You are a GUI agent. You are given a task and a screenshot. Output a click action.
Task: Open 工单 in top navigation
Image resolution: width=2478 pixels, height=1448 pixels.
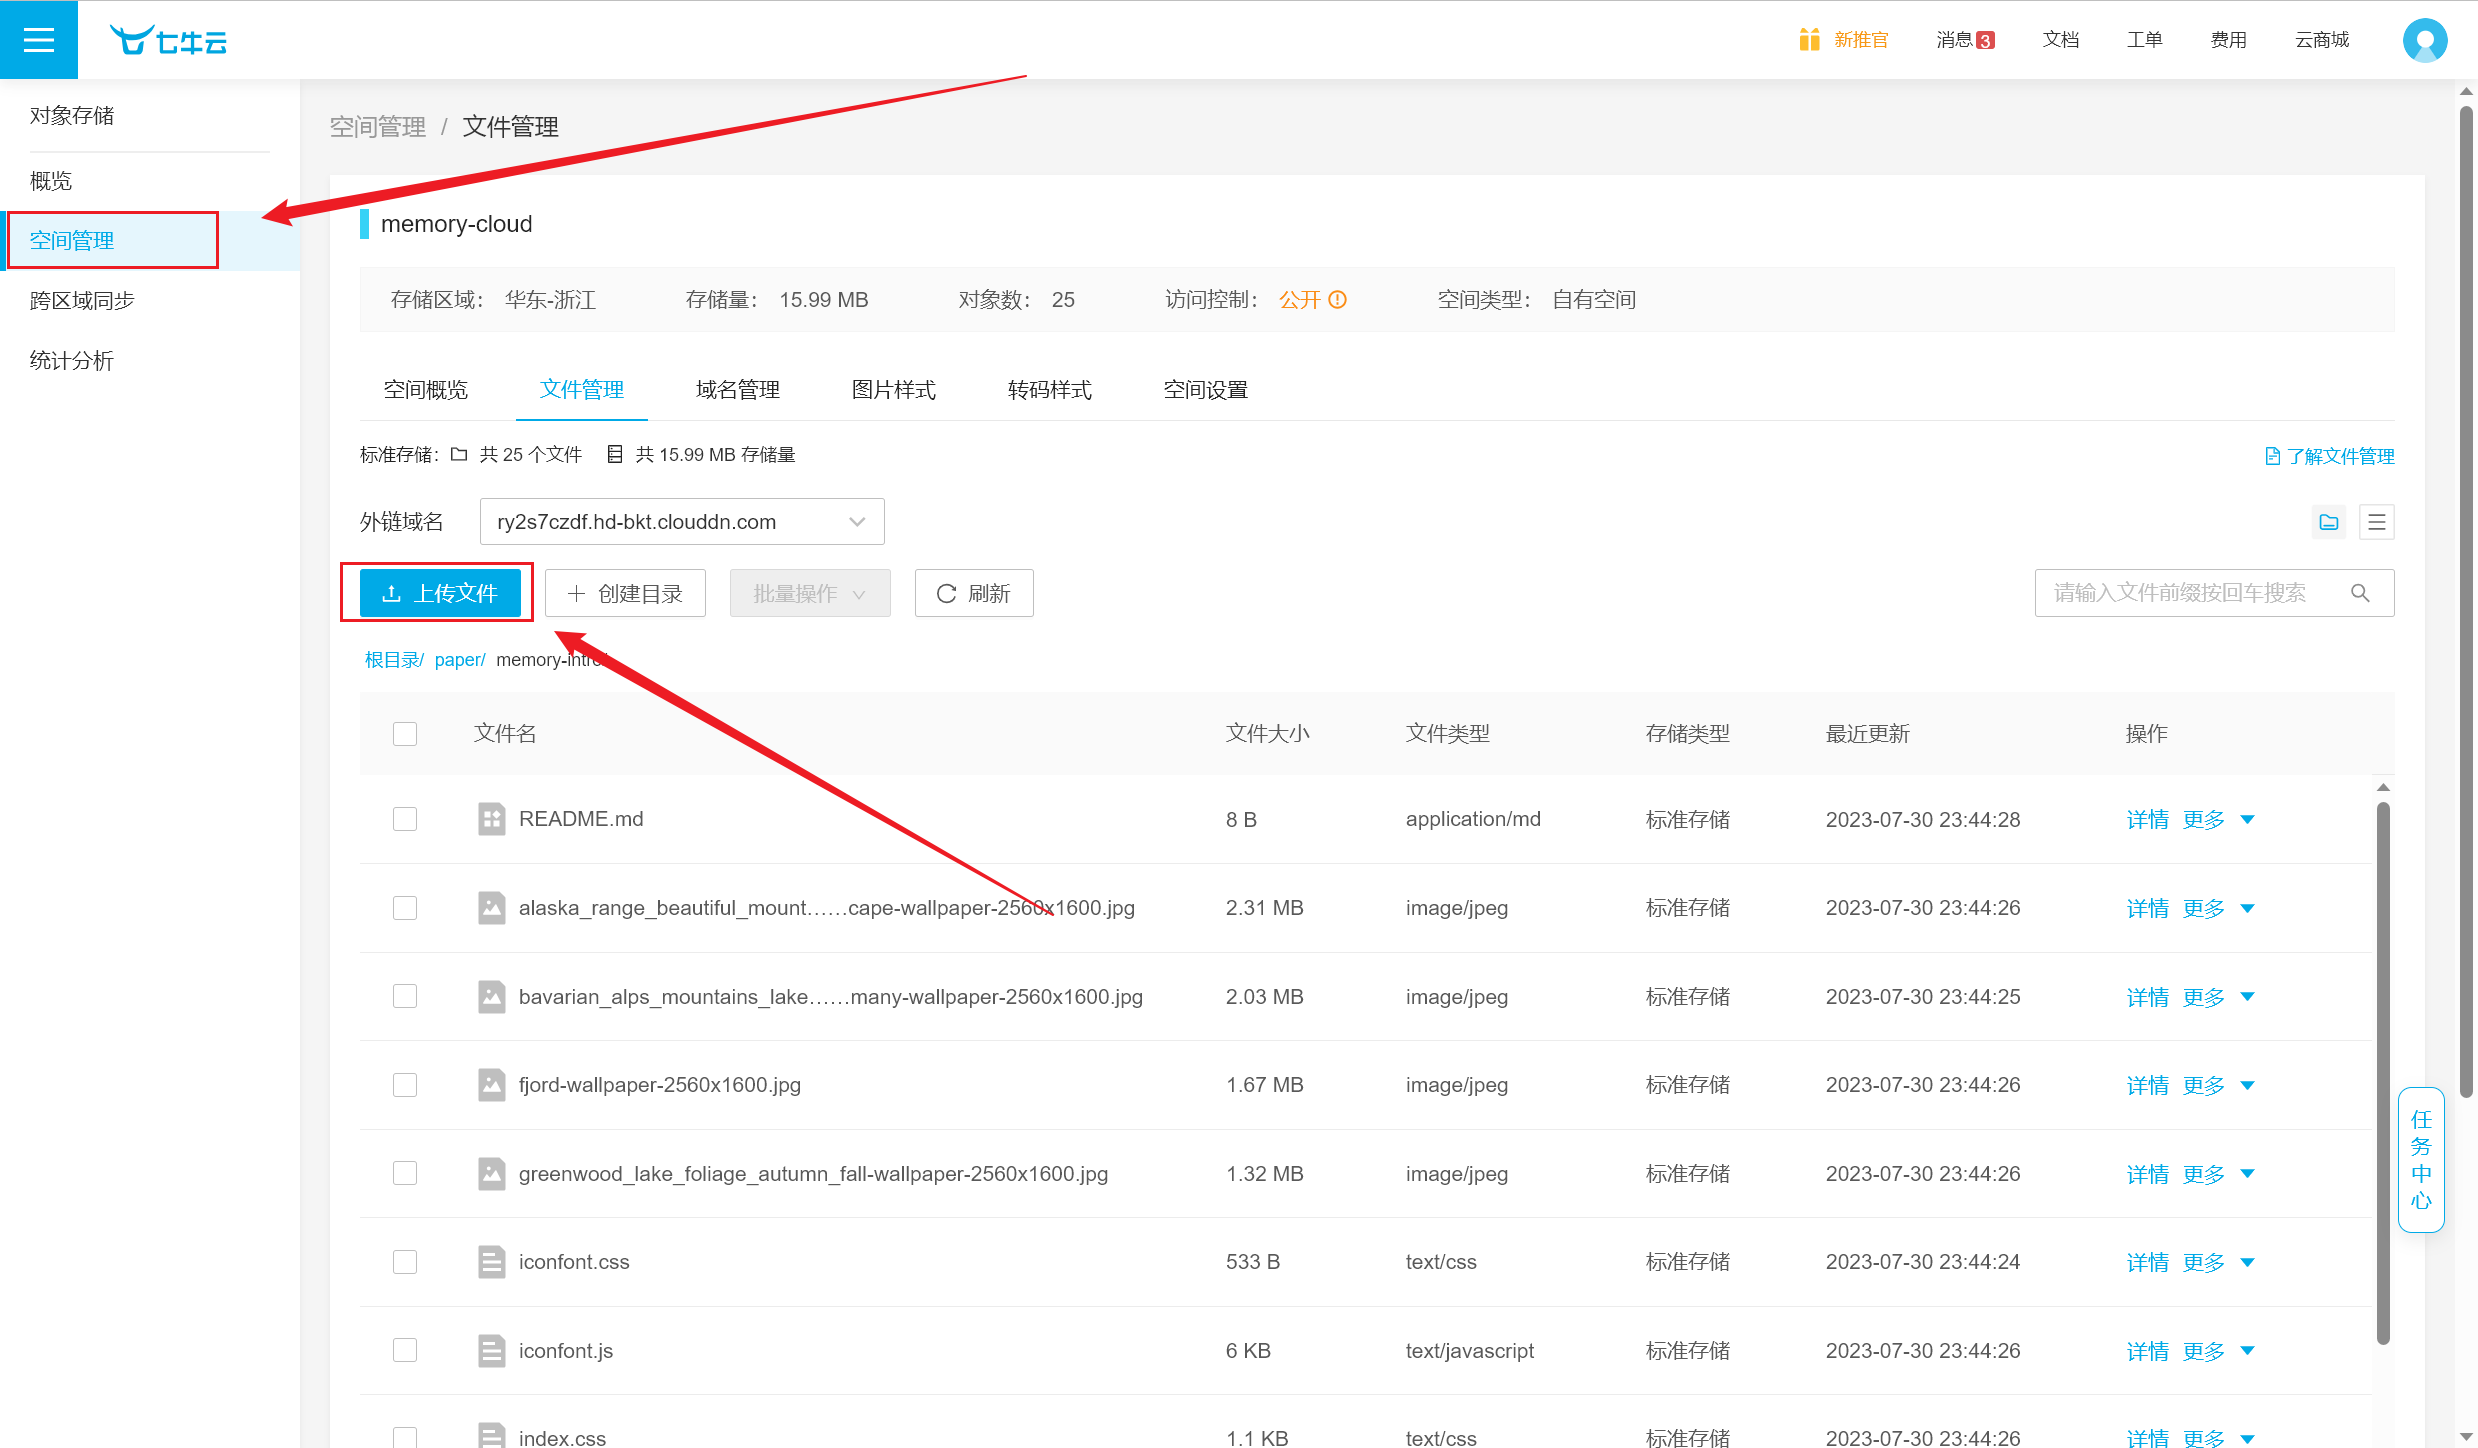pyautogui.click(x=2144, y=40)
